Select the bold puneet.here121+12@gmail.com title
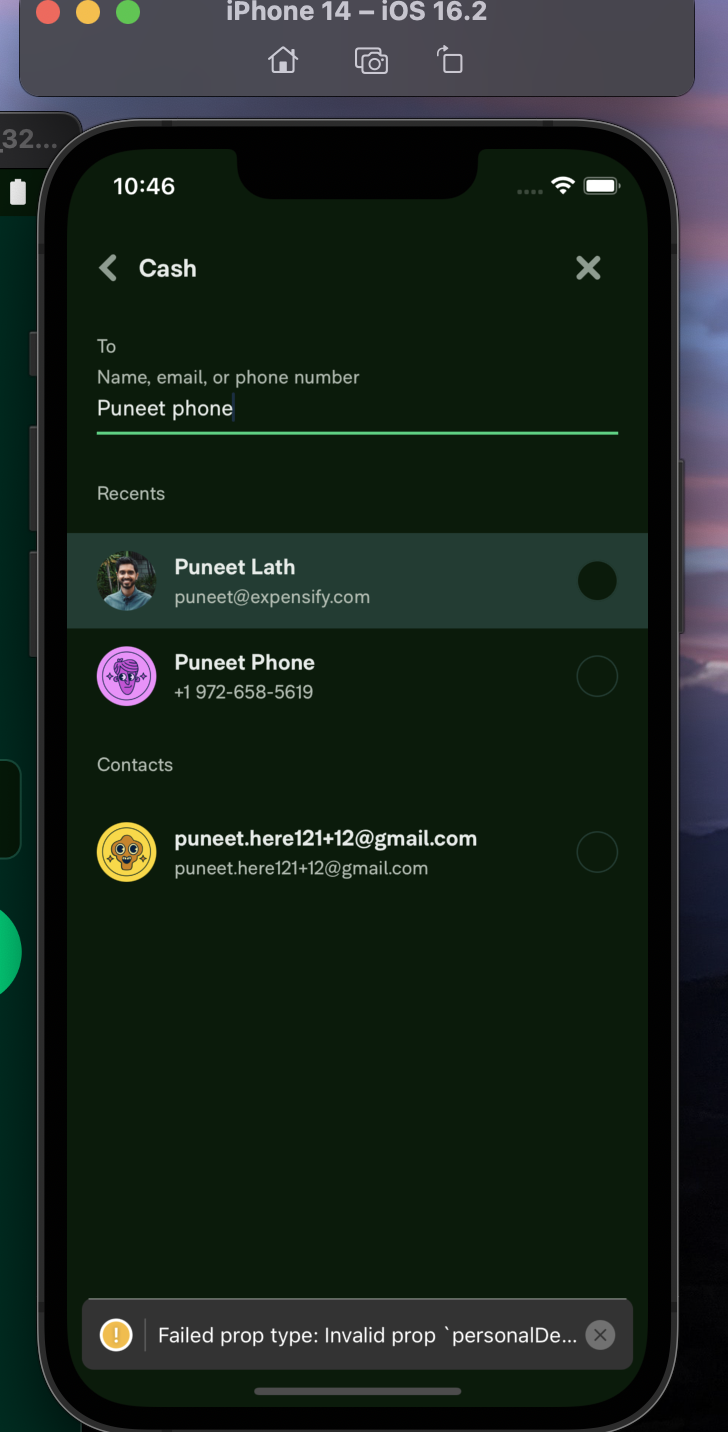The height and width of the screenshot is (1432, 728). [x=326, y=839]
